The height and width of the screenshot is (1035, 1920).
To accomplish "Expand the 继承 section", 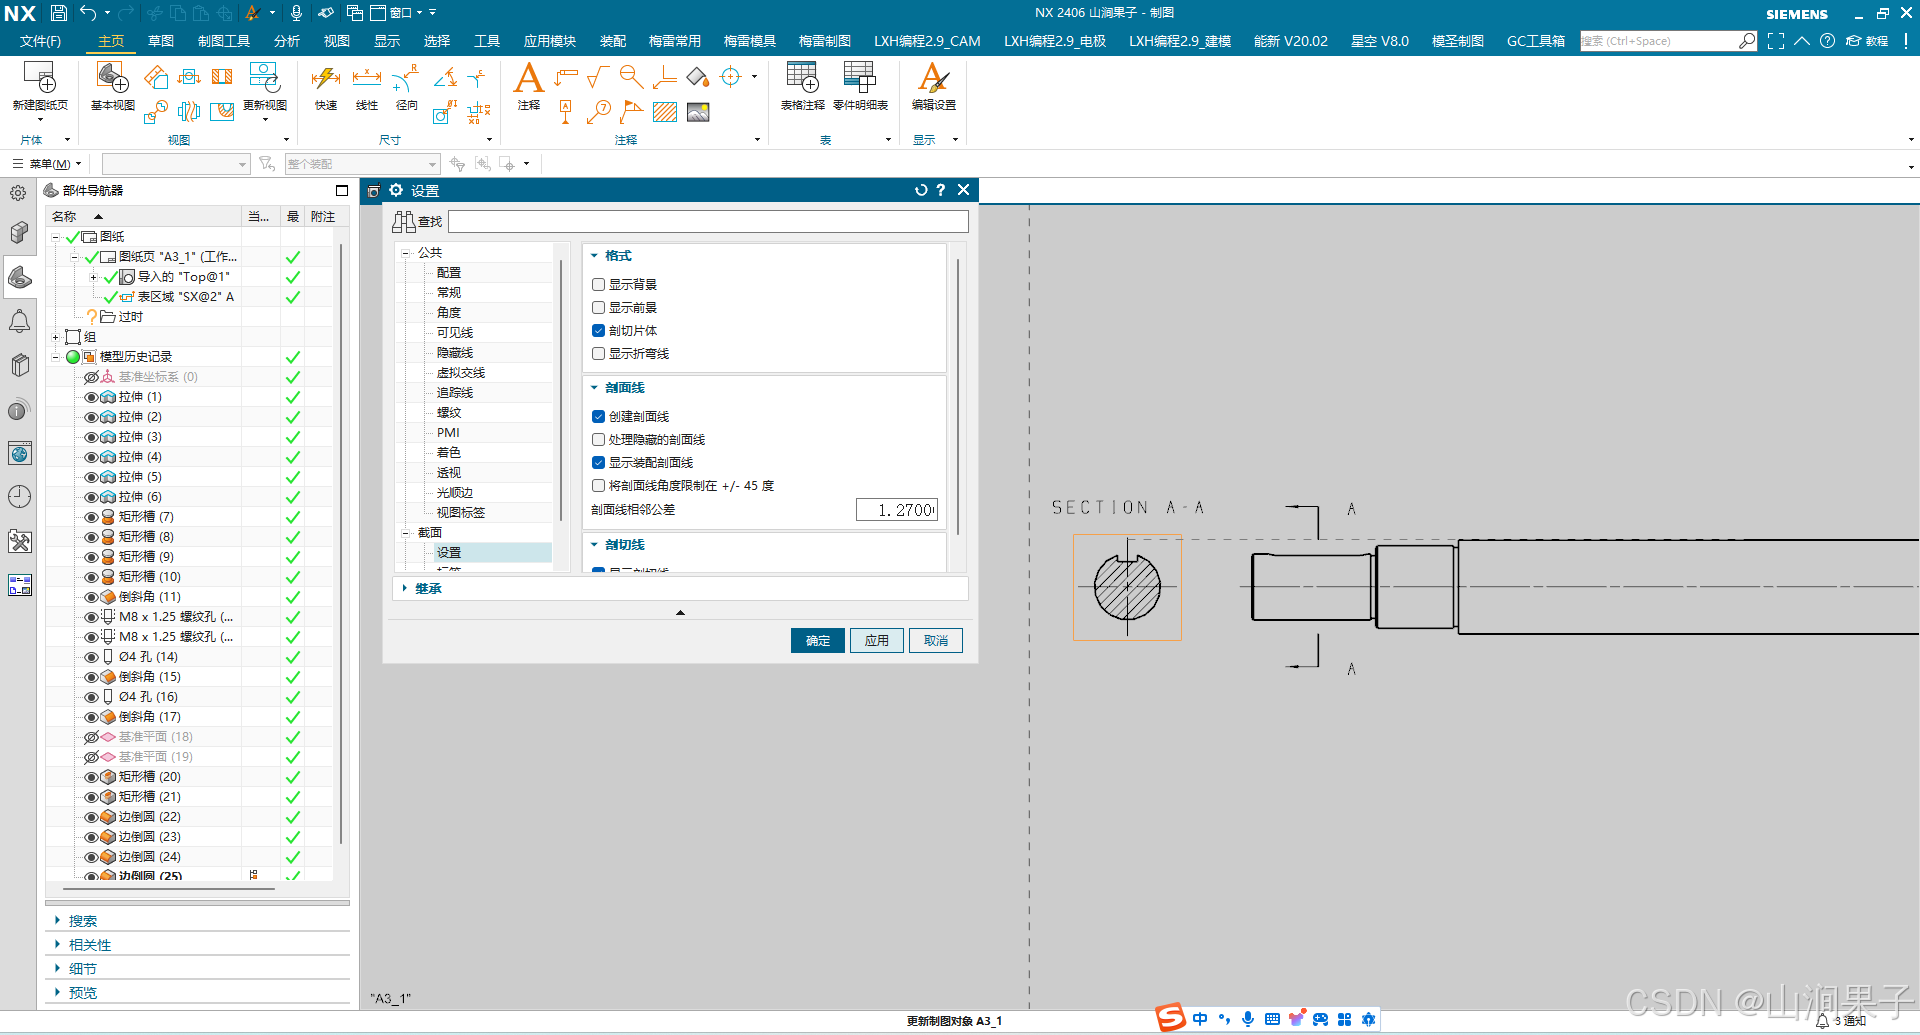I will pos(405,588).
